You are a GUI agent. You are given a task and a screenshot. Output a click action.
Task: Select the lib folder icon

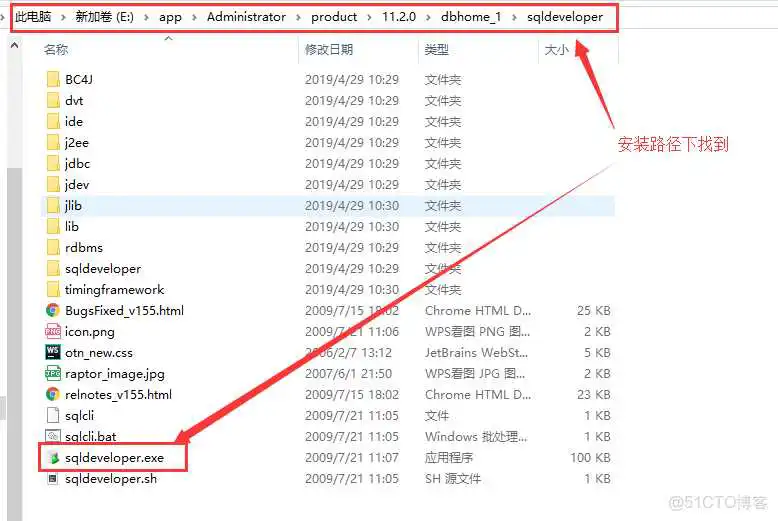(x=53, y=226)
